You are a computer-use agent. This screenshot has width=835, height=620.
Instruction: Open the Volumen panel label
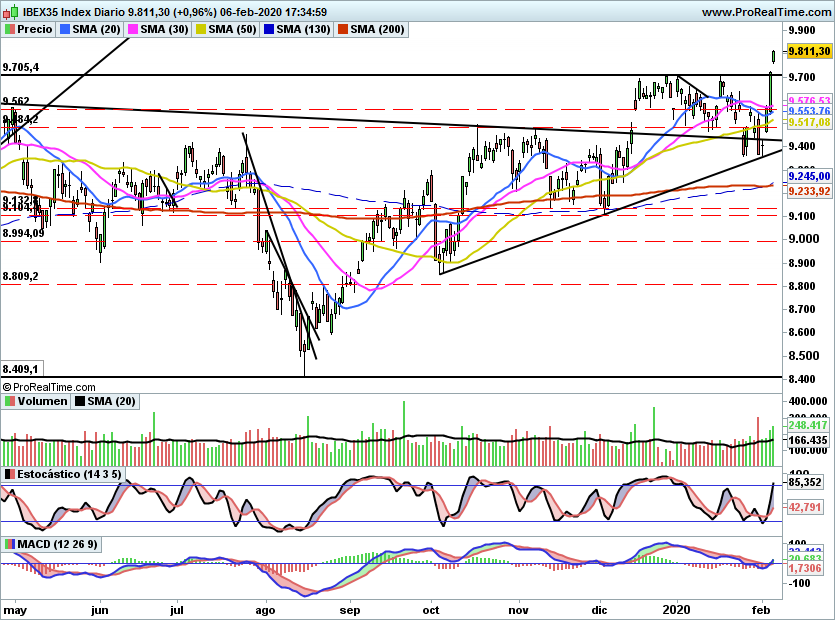[x=43, y=401]
